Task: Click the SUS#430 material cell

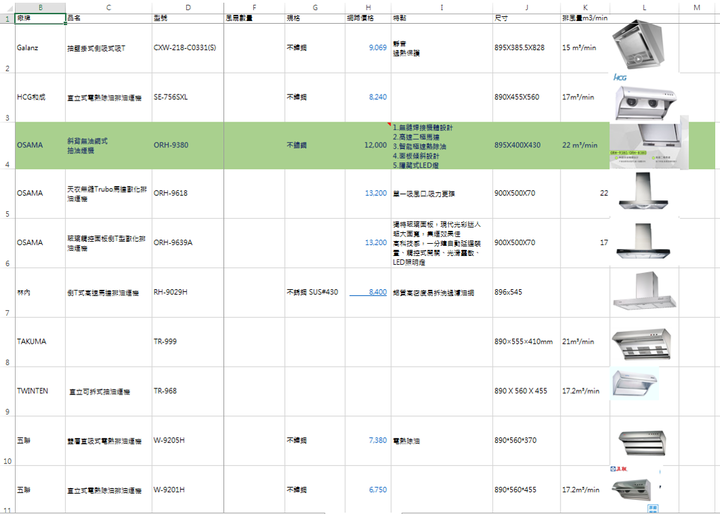Action: point(315,293)
